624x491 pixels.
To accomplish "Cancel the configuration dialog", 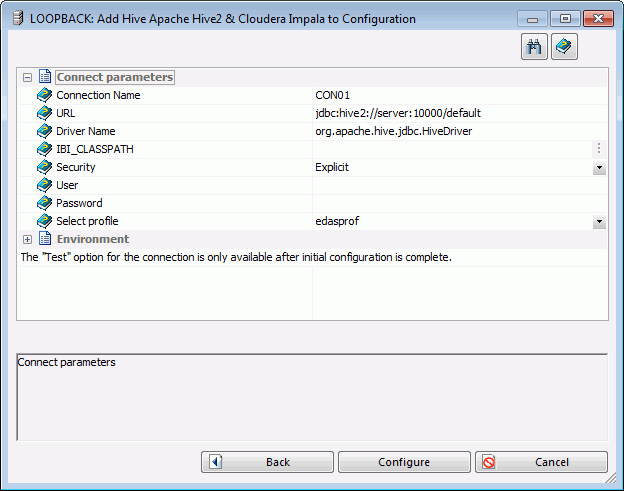I will [x=541, y=462].
